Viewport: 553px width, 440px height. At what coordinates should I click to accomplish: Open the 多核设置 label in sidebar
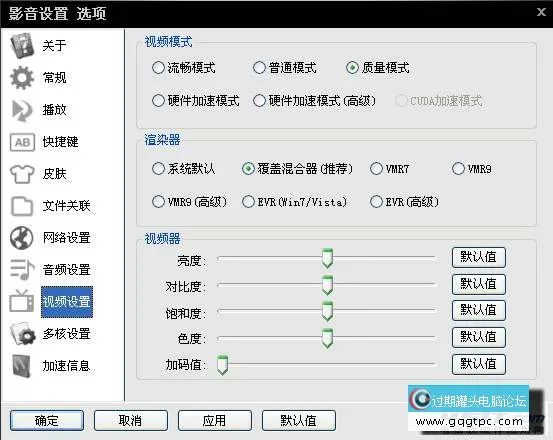[x=66, y=334]
